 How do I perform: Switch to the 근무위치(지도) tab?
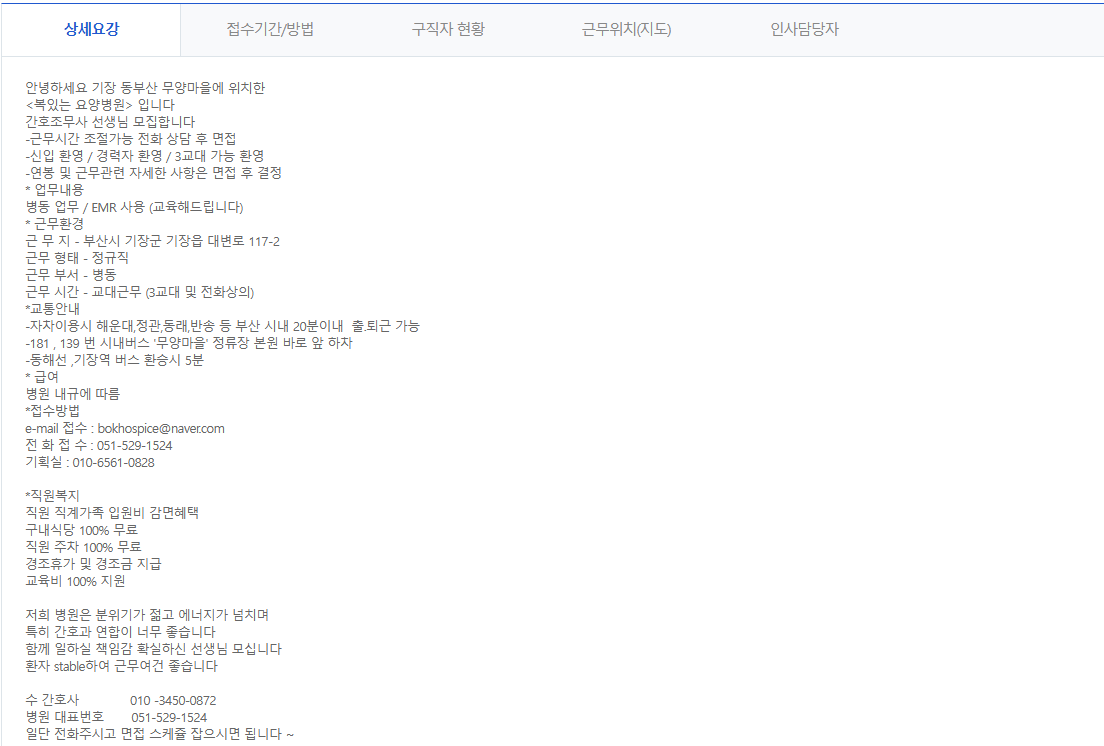click(x=626, y=30)
